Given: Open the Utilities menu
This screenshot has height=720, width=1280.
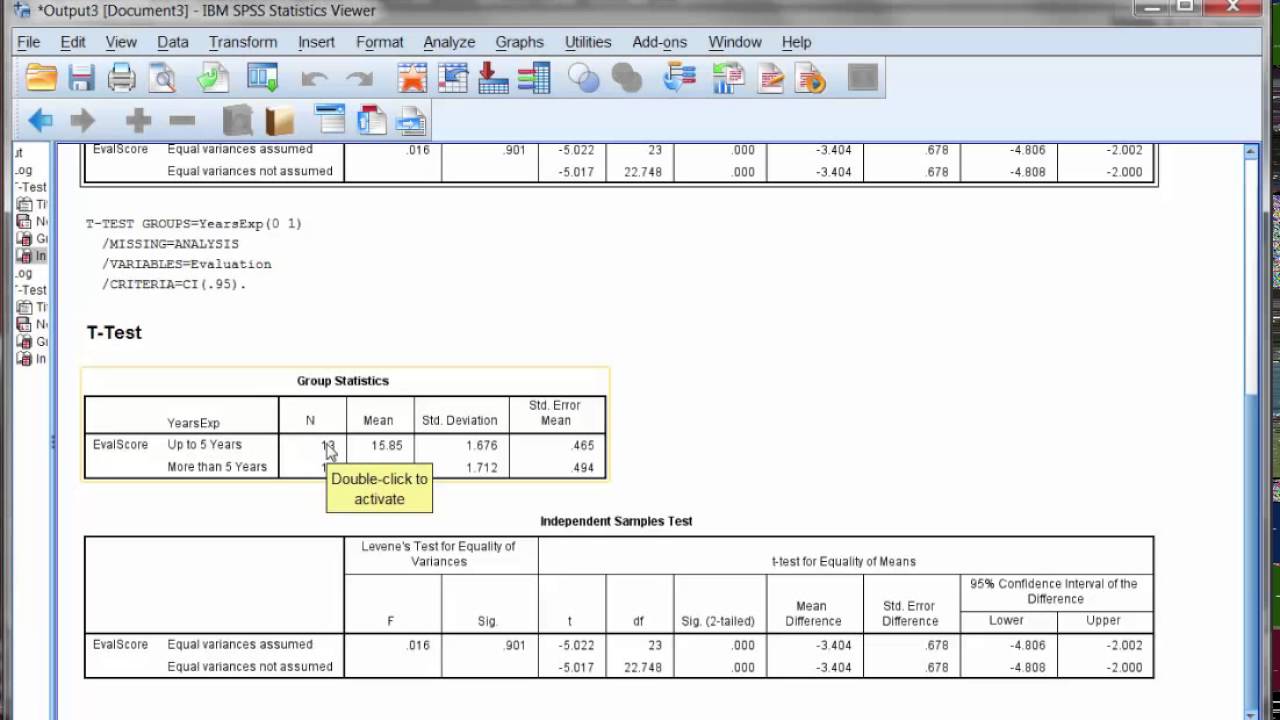Looking at the screenshot, I should click(x=588, y=42).
